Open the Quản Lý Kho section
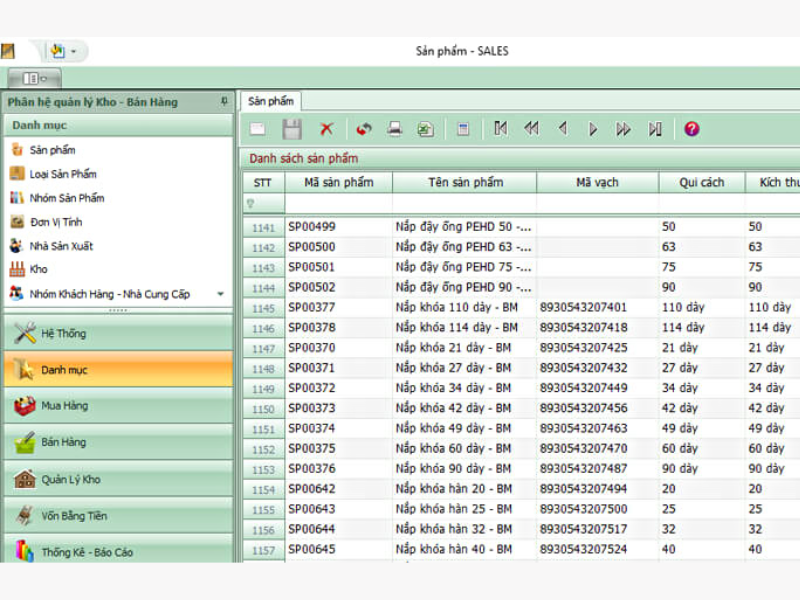The width and height of the screenshot is (800, 600). (x=70, y=479)
